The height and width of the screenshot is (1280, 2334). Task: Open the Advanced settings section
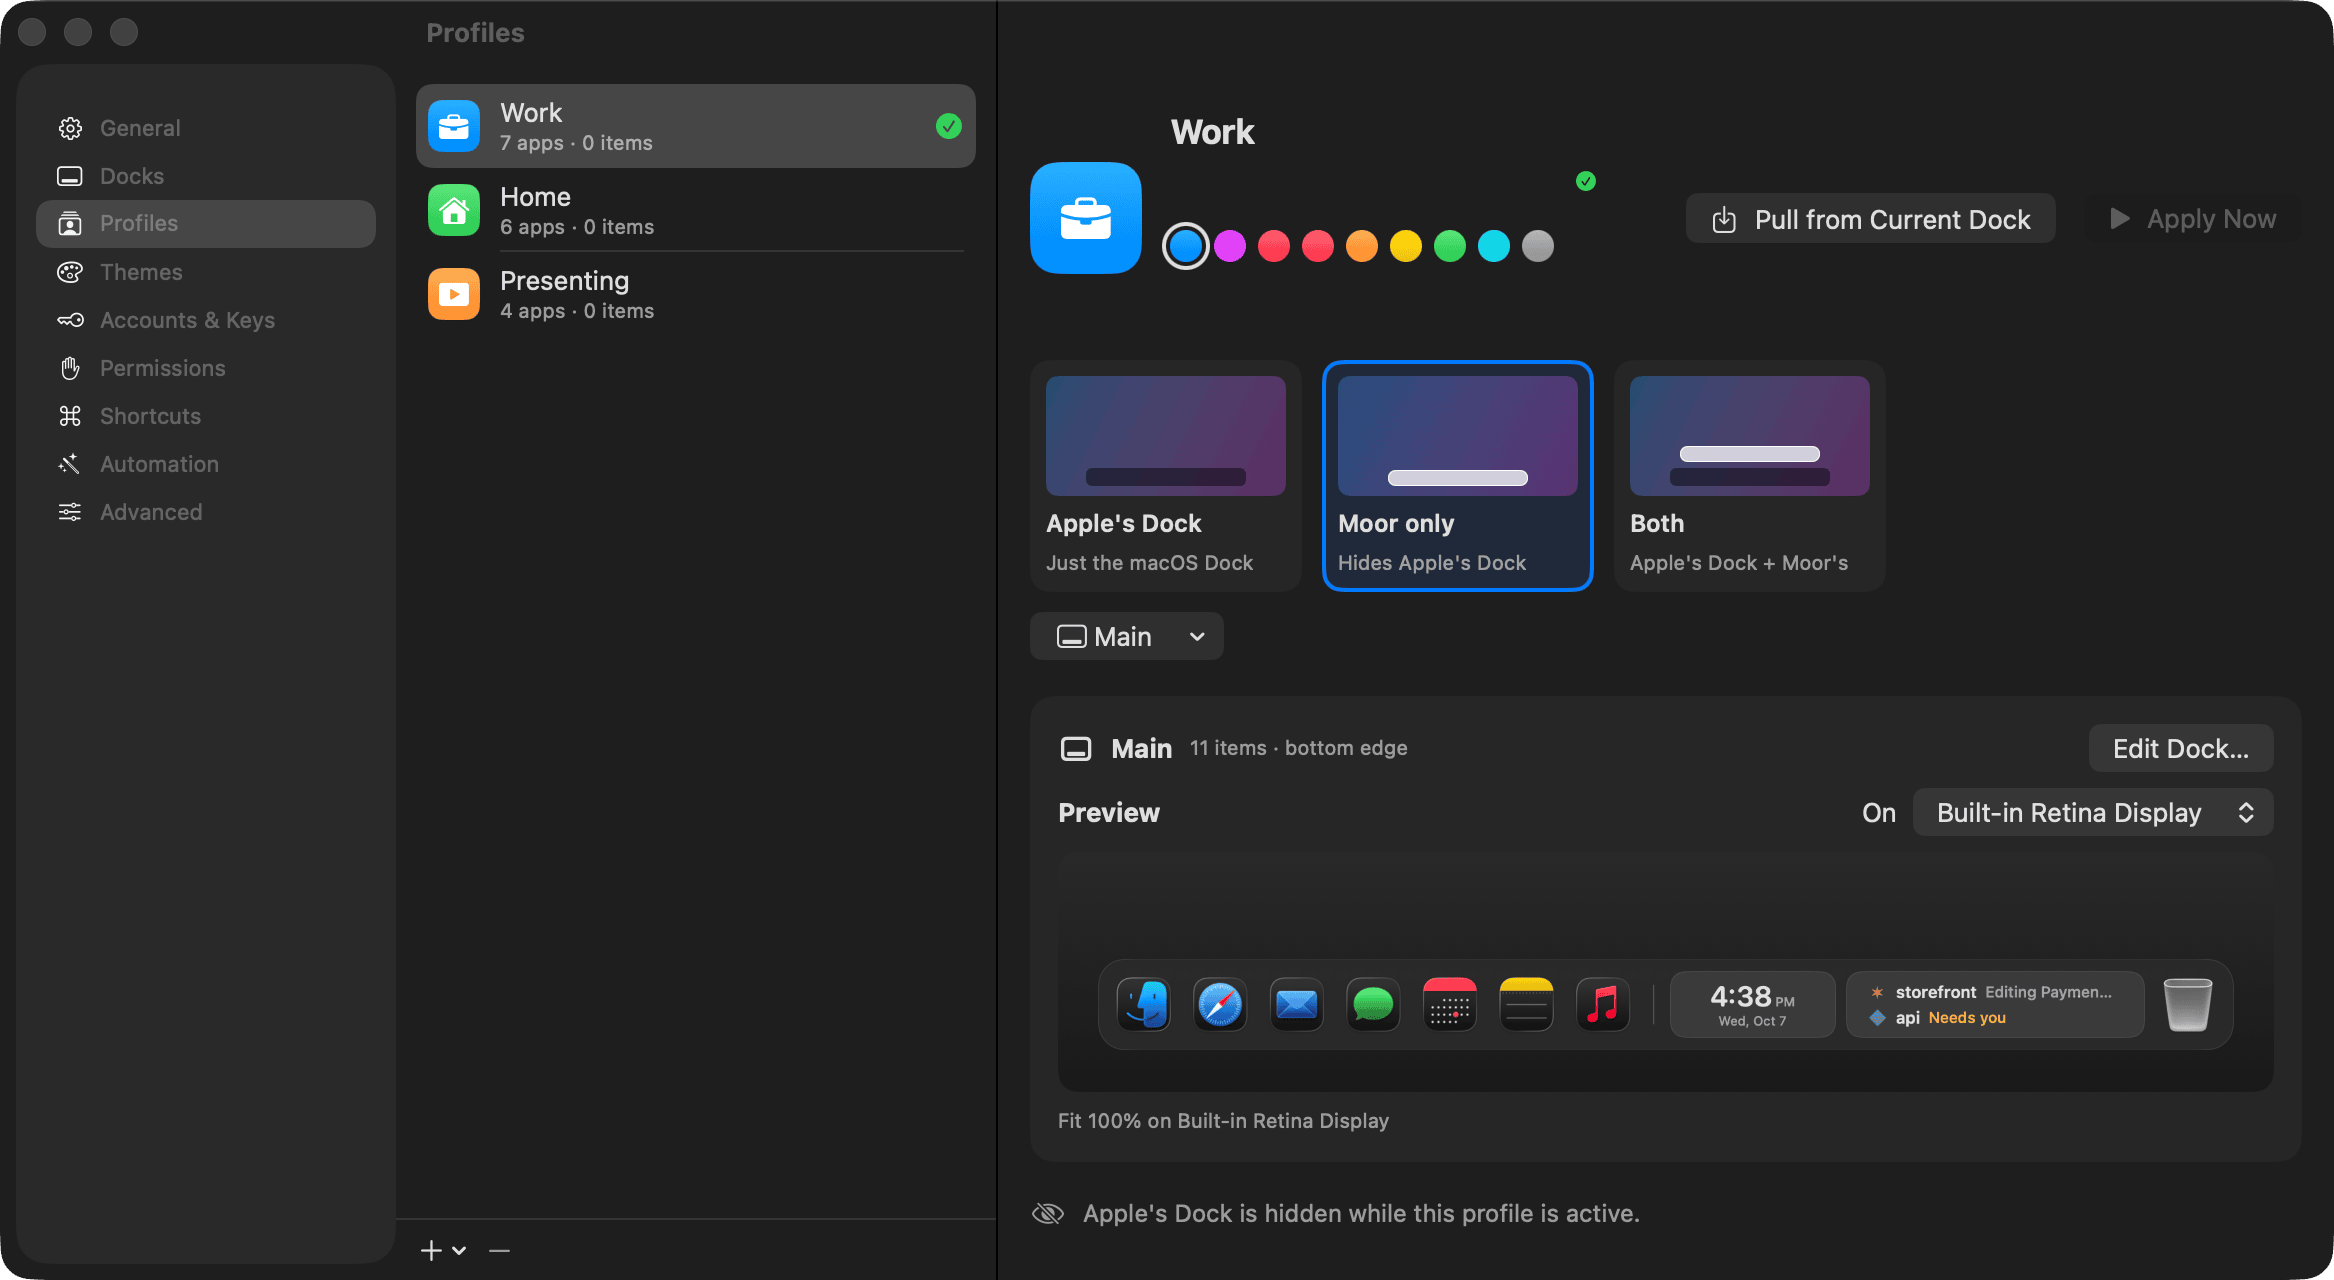[x=206, y=512]
